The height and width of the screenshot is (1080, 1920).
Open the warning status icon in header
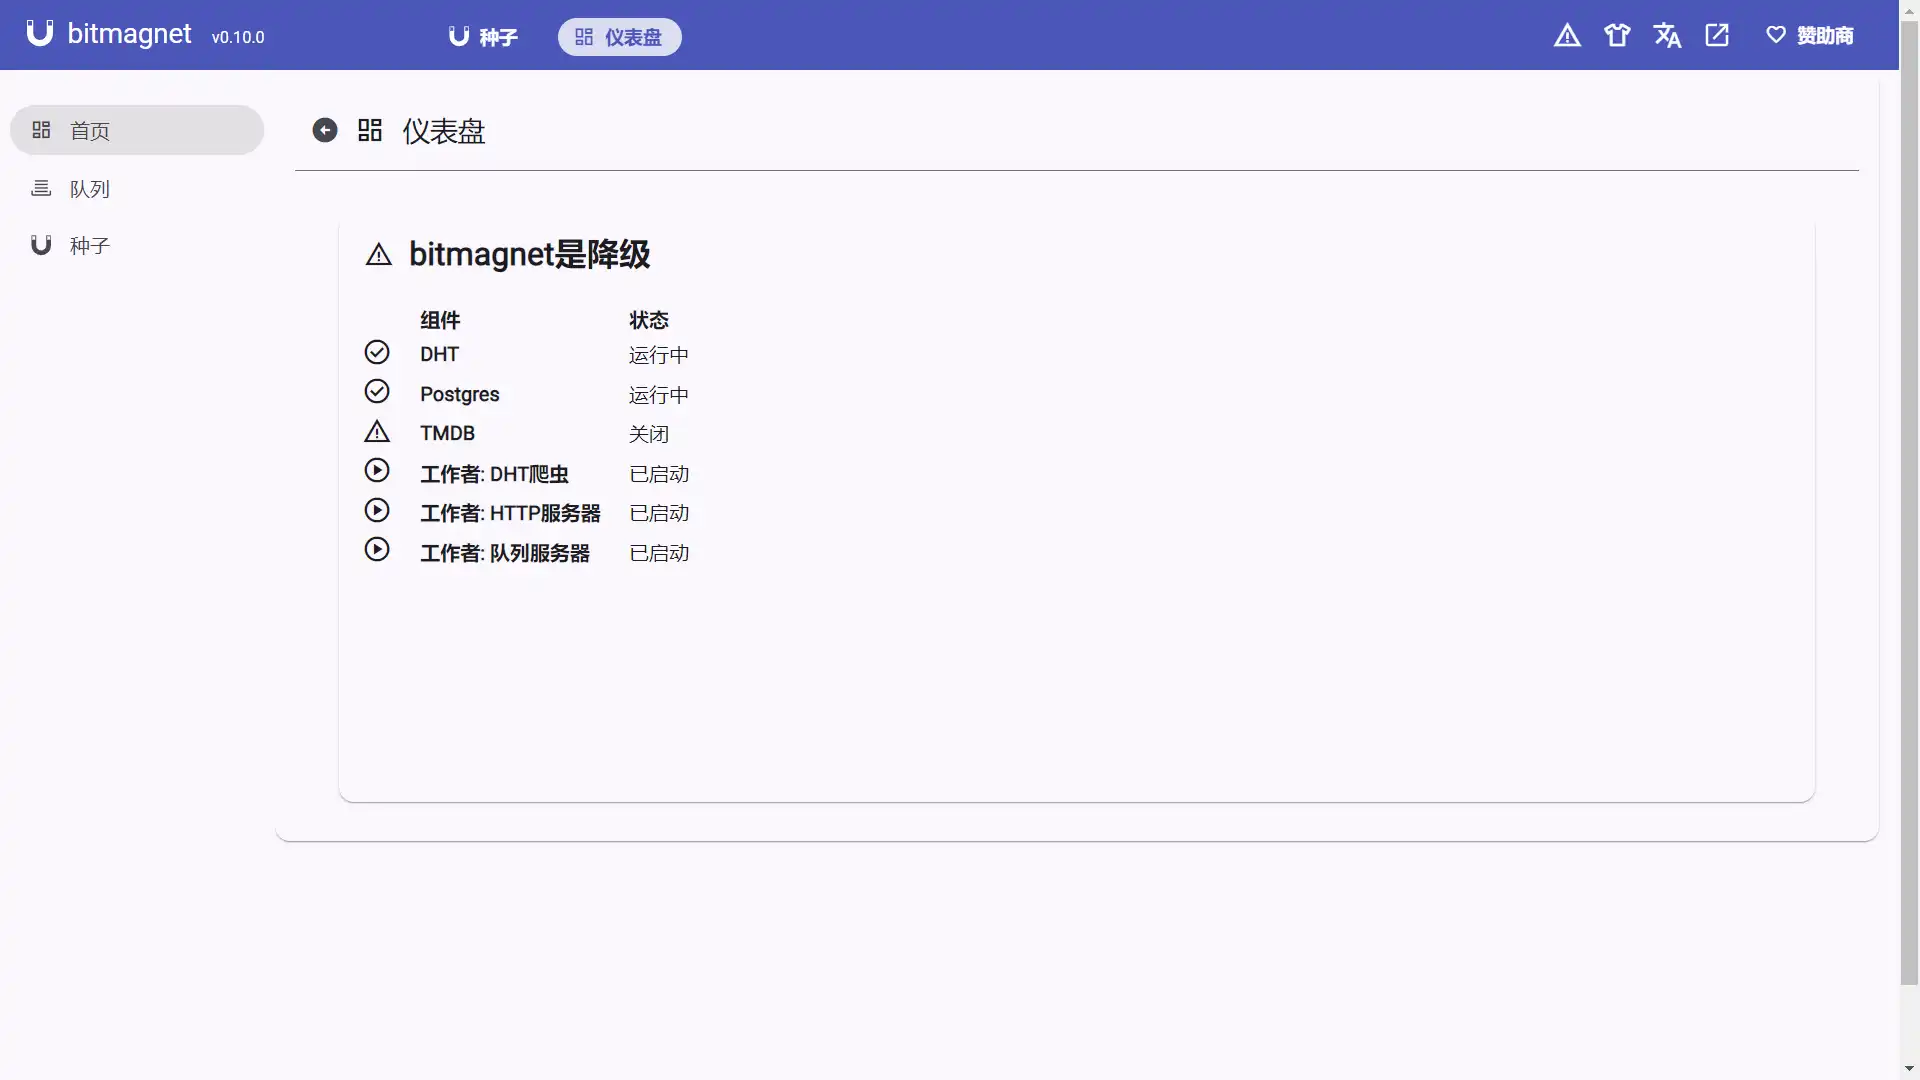click(x=1567, y=36)
